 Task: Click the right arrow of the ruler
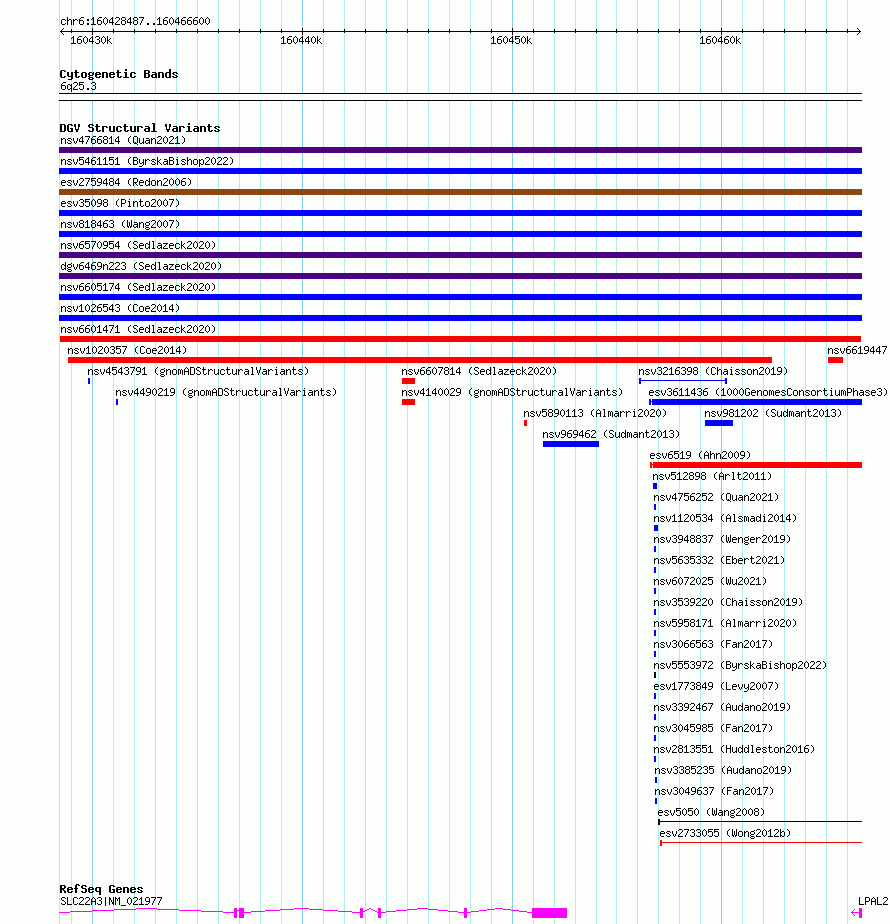[858, 31]
